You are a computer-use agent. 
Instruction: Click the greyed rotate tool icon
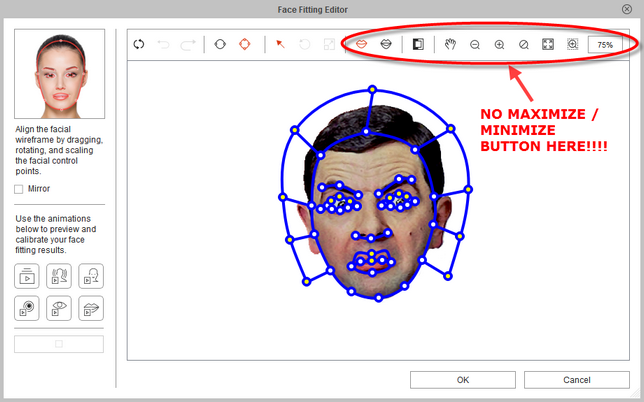pos(305,44)
